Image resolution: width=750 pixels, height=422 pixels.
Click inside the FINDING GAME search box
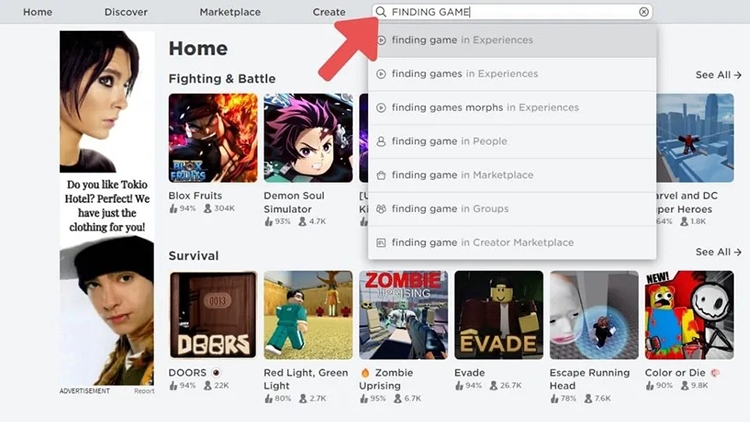click(x=513, y=12)
